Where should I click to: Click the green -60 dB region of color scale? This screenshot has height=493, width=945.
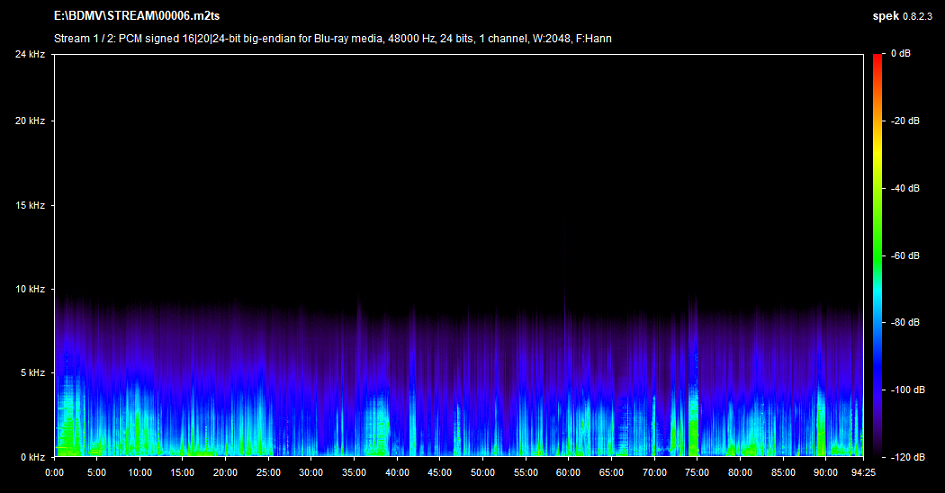[x=877, y=255]
